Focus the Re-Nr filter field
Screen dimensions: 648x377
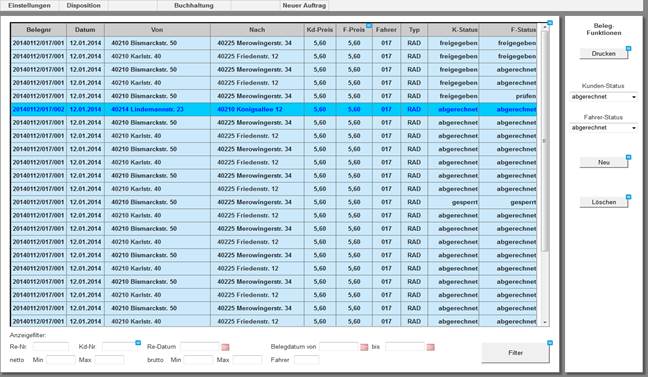(x=50, y=347)
